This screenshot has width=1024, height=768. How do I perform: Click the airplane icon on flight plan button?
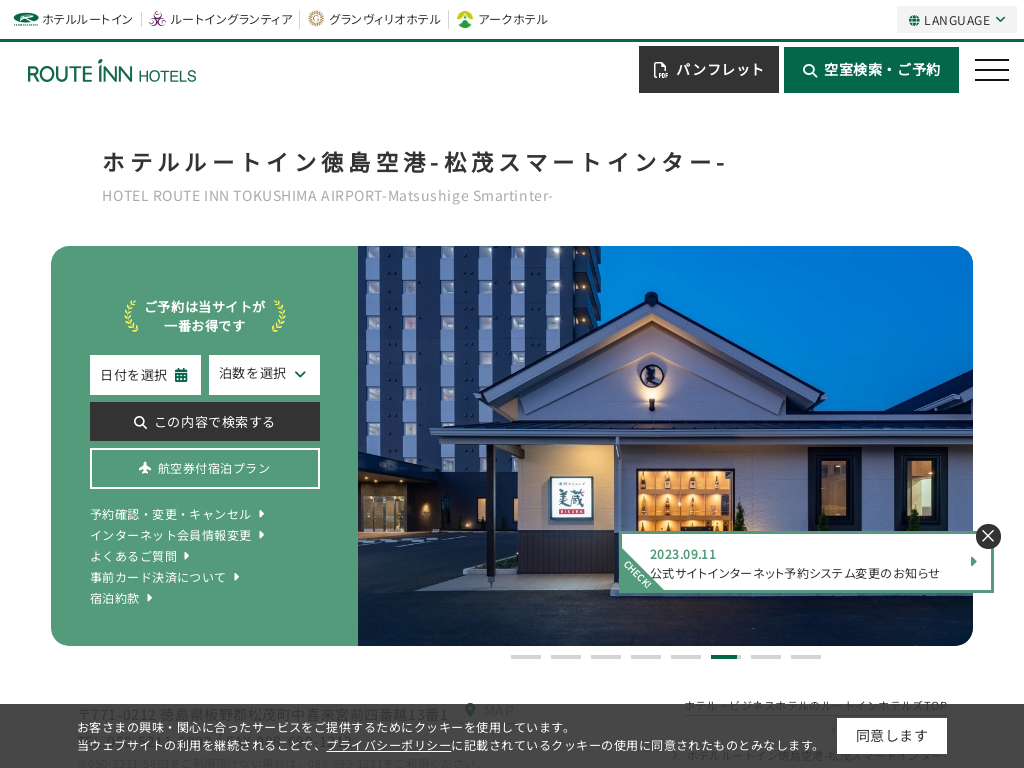(x=145, y=468)
